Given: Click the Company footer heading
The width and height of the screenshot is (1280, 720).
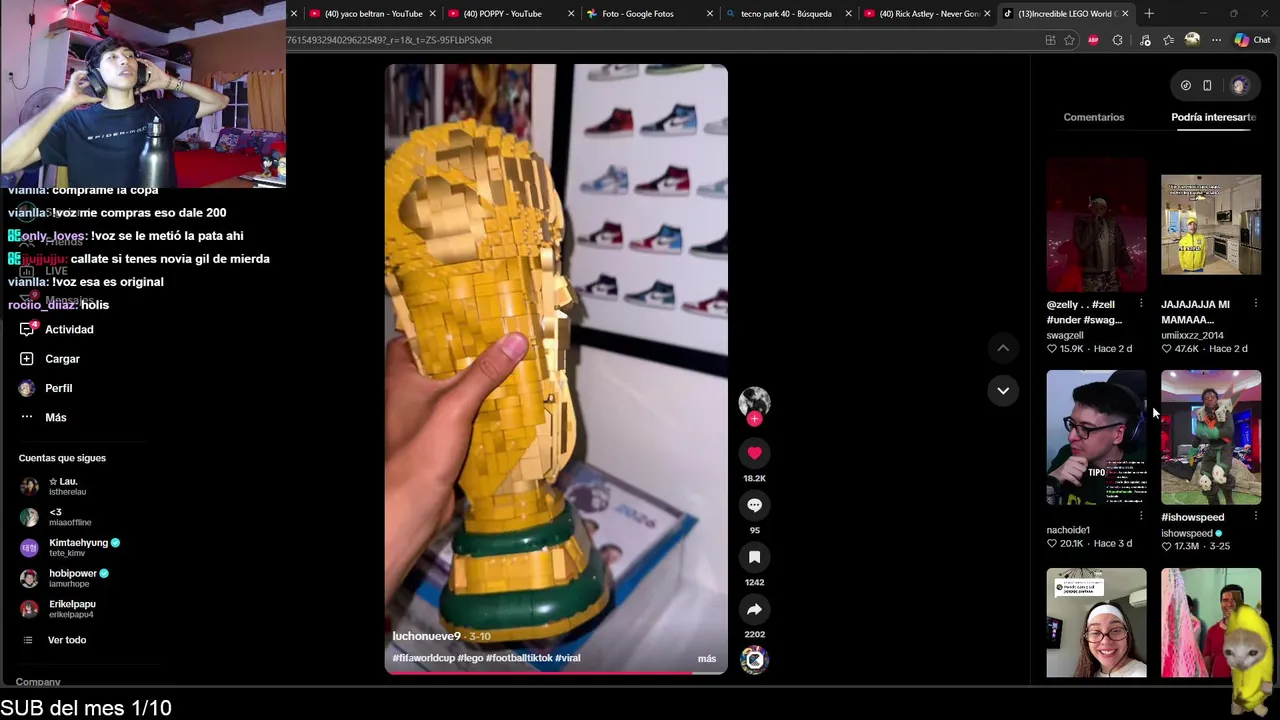Looking at the screenshot, I should (x=39, y=682).
